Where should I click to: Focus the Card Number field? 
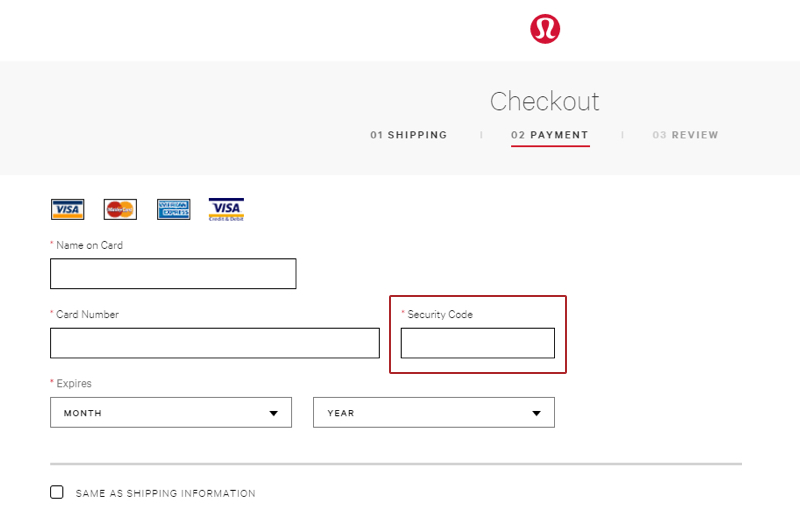coord(215,343)
